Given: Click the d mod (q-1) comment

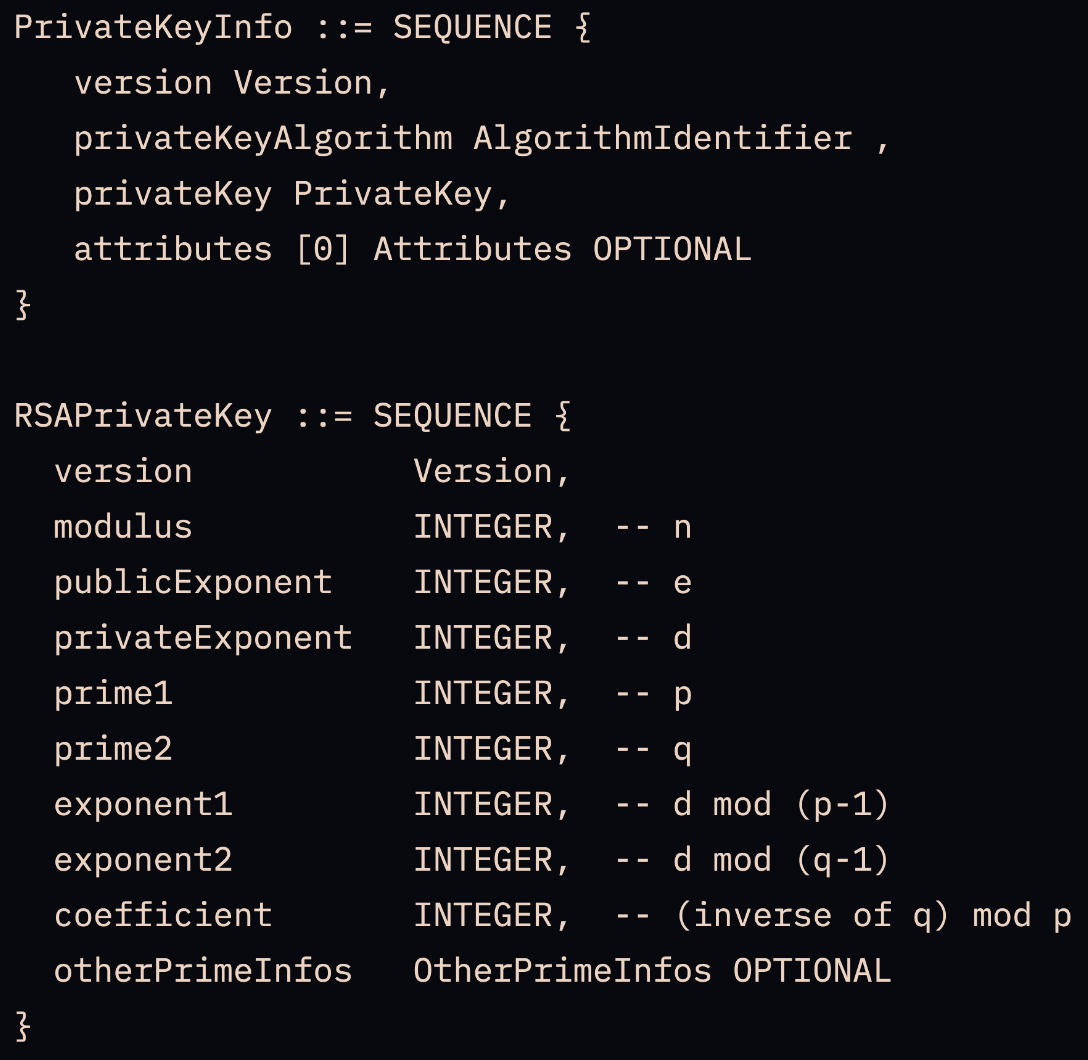Looking at the screenshot, I should pos(781,860).
